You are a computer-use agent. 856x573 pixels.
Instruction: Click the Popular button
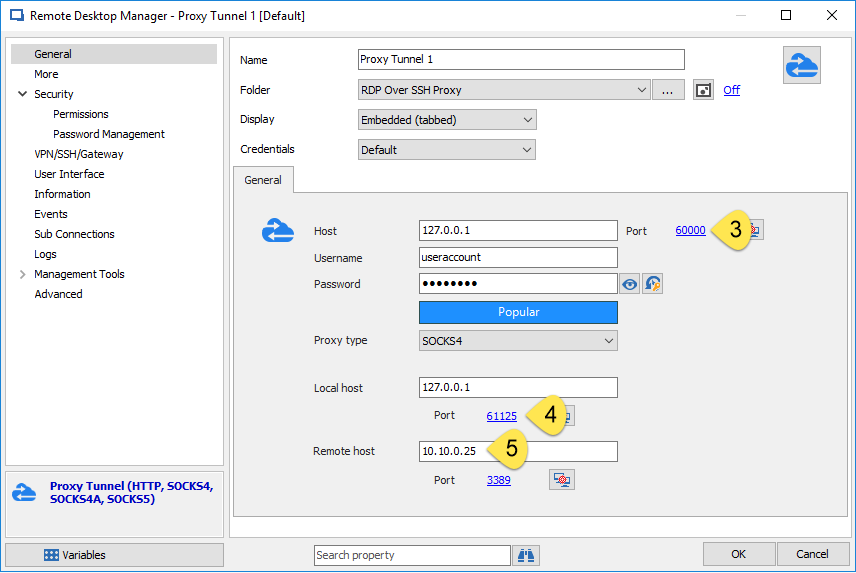coord(518,312)
